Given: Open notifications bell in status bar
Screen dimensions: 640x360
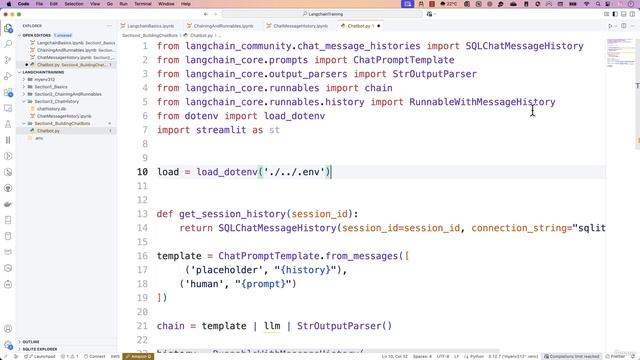Looking at the screenshot, I should pos(633,356).
